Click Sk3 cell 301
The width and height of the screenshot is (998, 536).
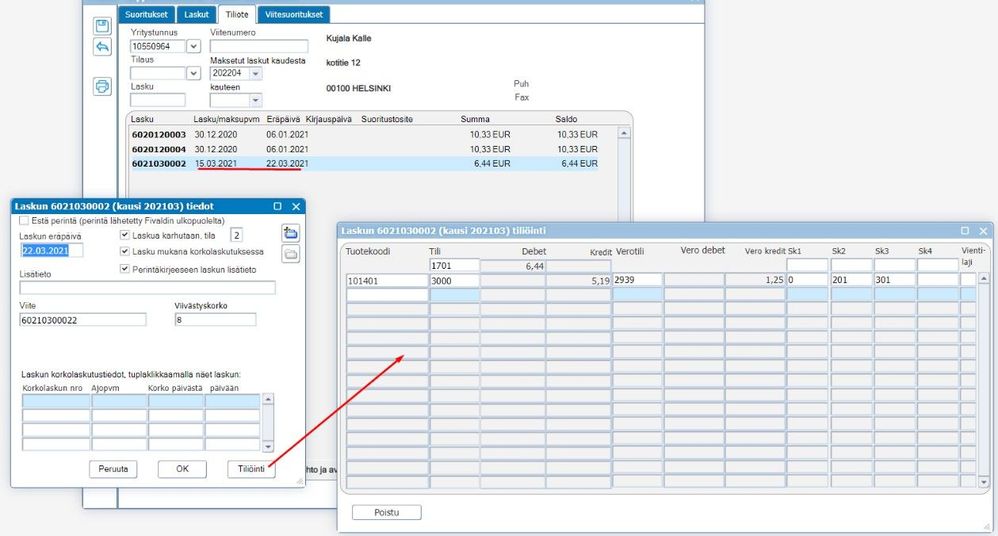tap(894, 280)
